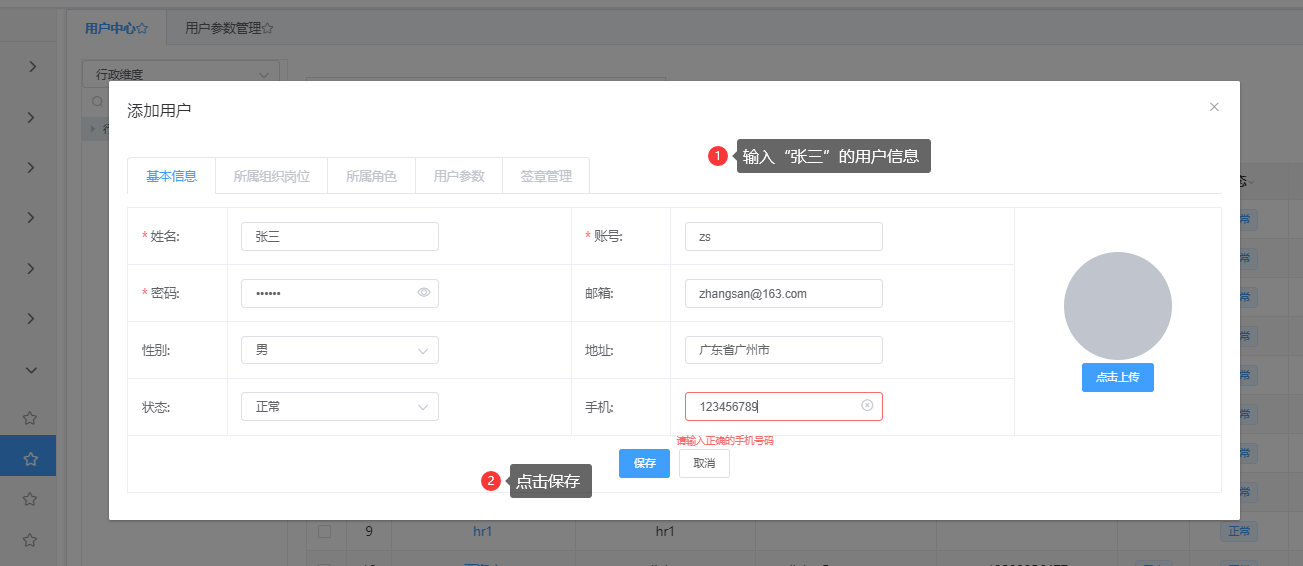Toggle password visibility eye icon
Viewport: 1303px width, 566px height.
click(x=424, y=293)
